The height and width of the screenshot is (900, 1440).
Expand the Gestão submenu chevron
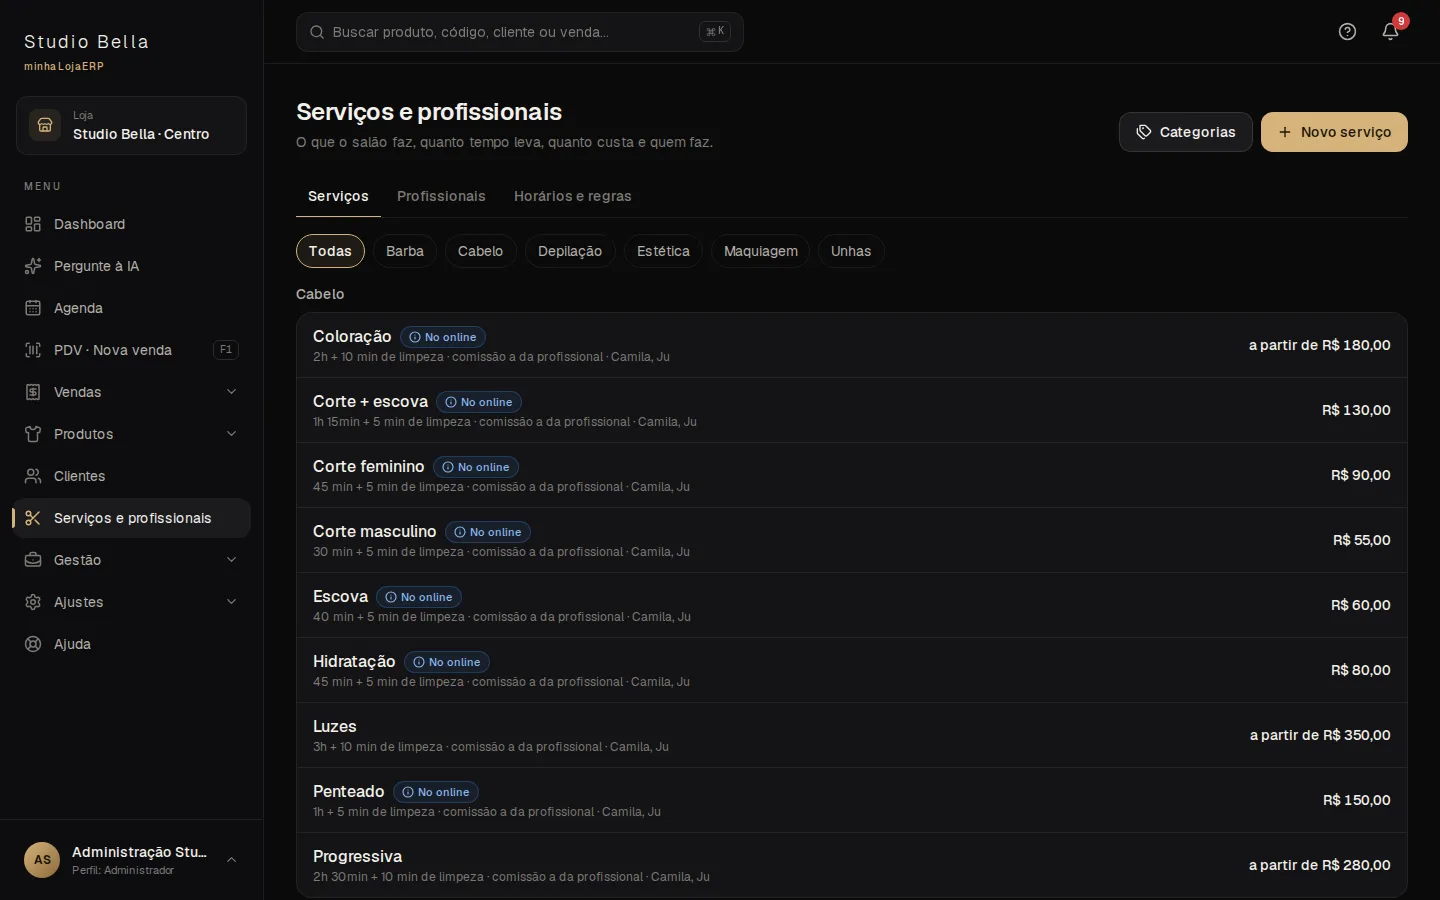click(x=232, y=560)
